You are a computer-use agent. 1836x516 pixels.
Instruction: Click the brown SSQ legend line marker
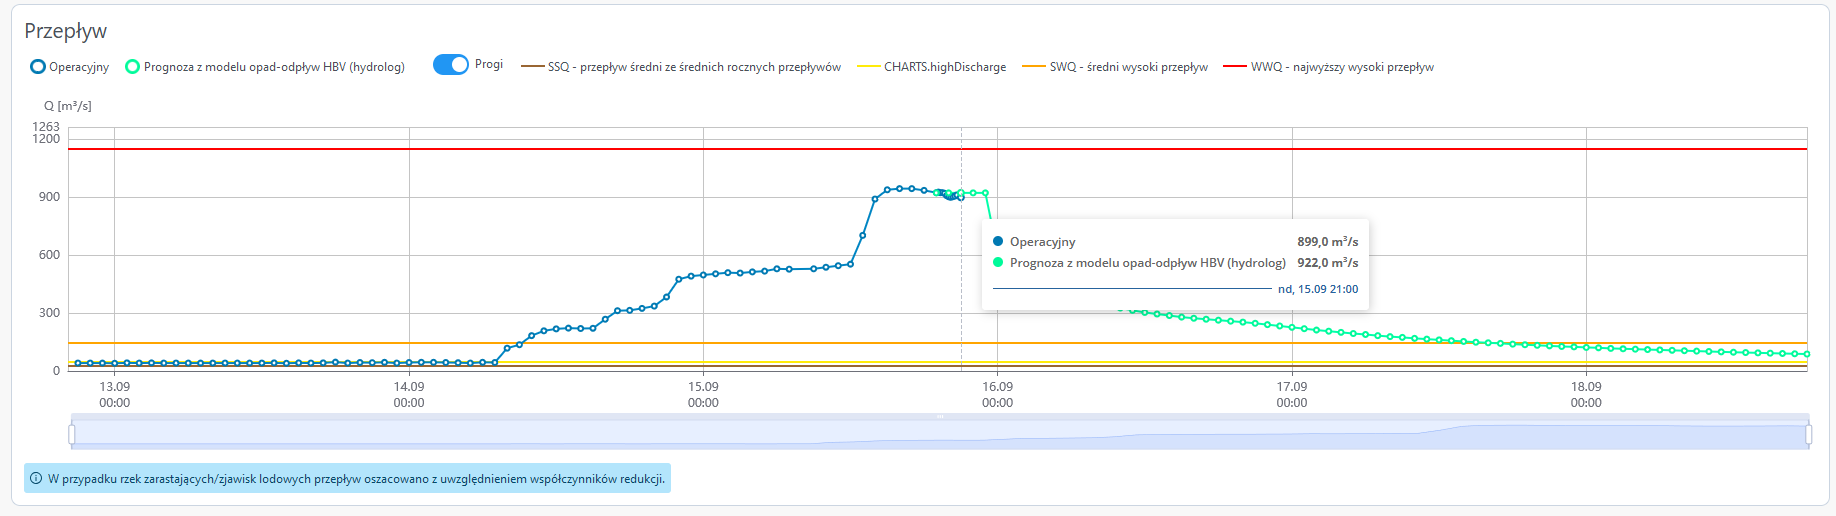(x=532, y=67)
